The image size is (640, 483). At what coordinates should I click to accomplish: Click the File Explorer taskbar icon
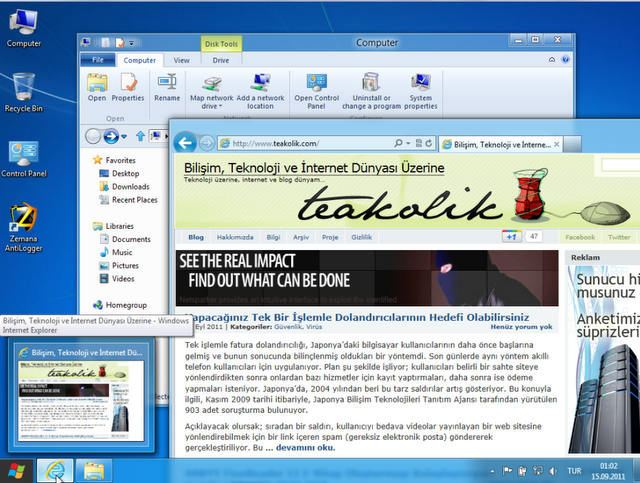94,471
